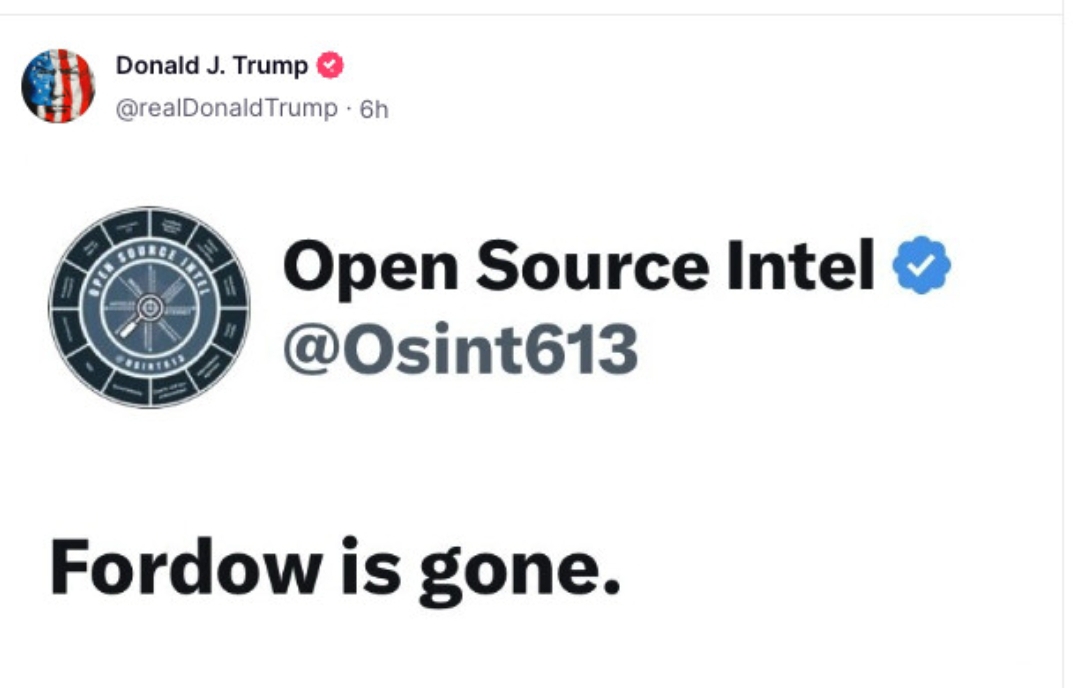The image size is (1080, 688).
Task: Open the Open Source Intel account name
Action: click(579, 266)
